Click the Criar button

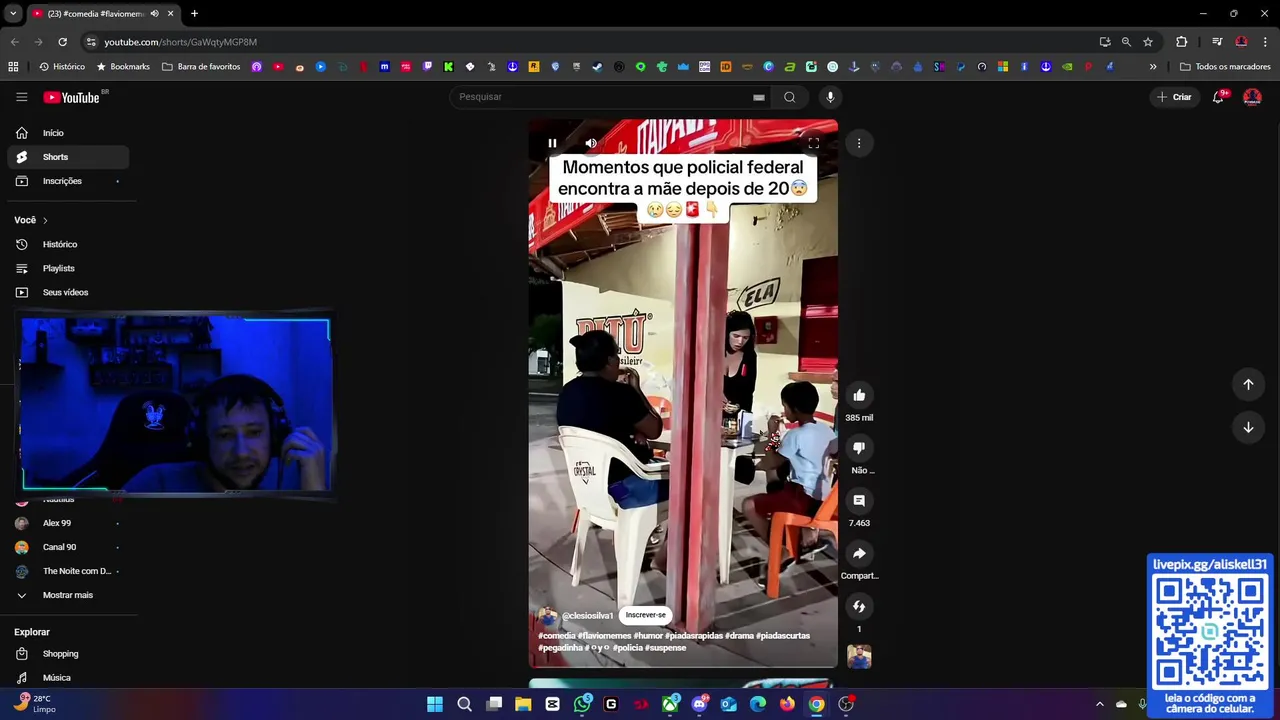(x=1174, y=97)
